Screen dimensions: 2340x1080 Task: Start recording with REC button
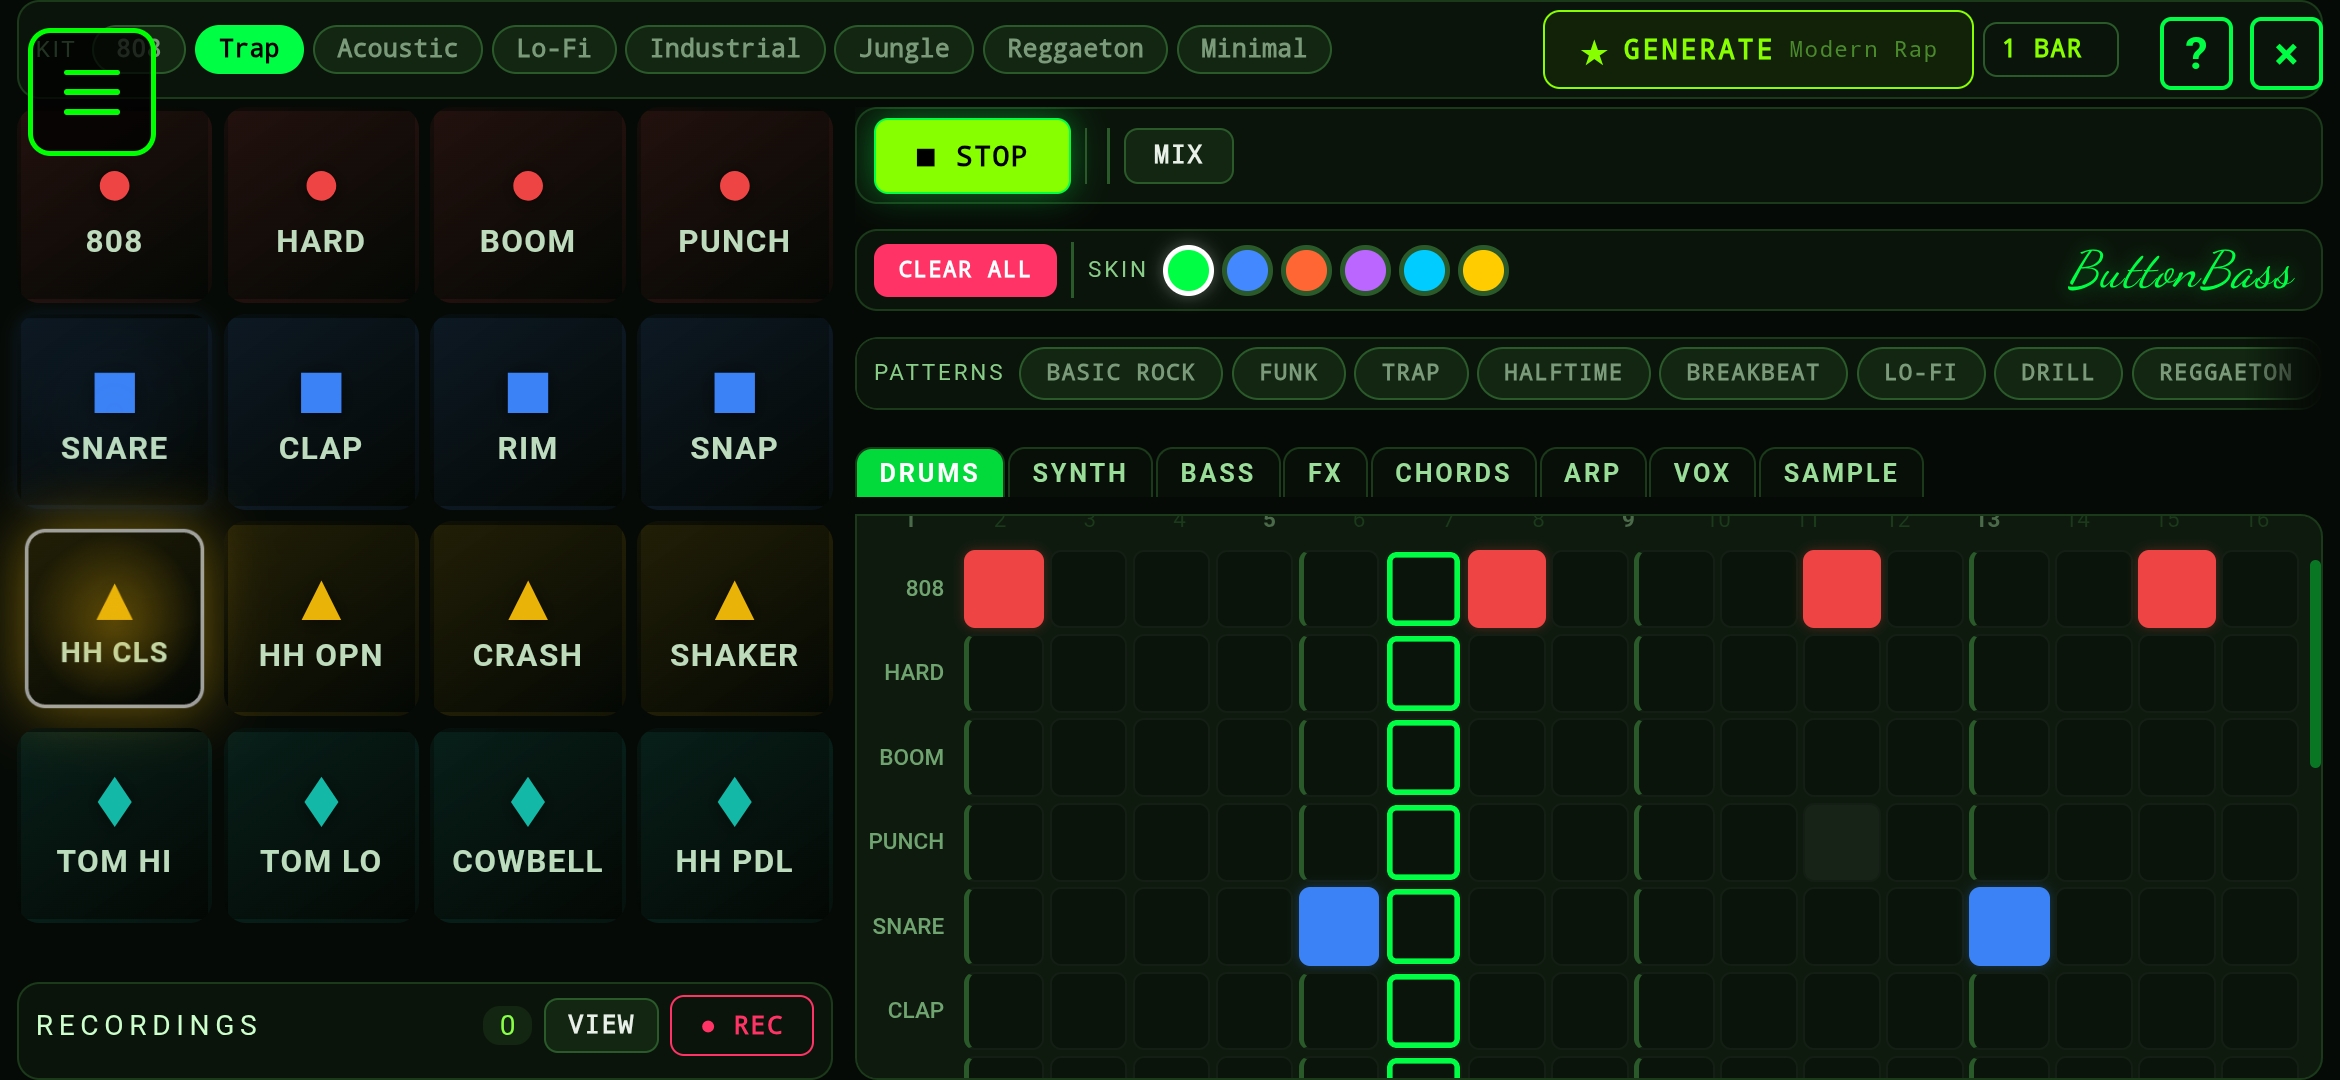pos(742,1025)
